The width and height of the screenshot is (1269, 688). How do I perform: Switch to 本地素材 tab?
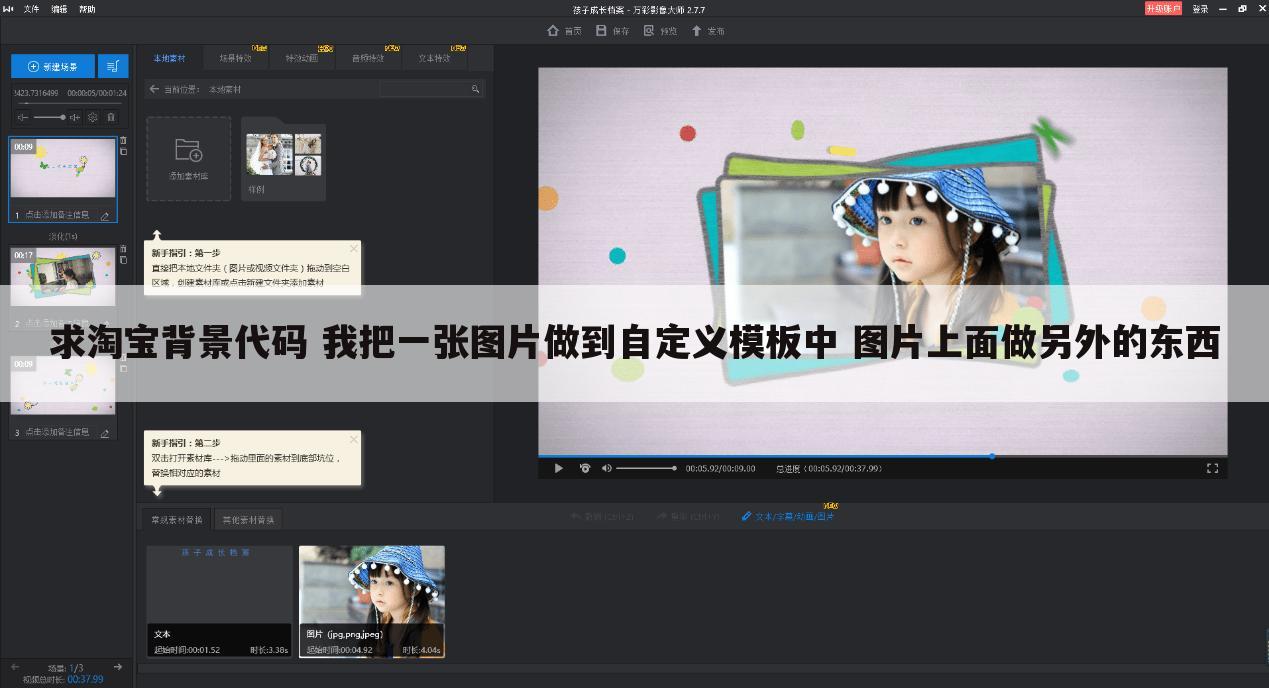point(169,58)
